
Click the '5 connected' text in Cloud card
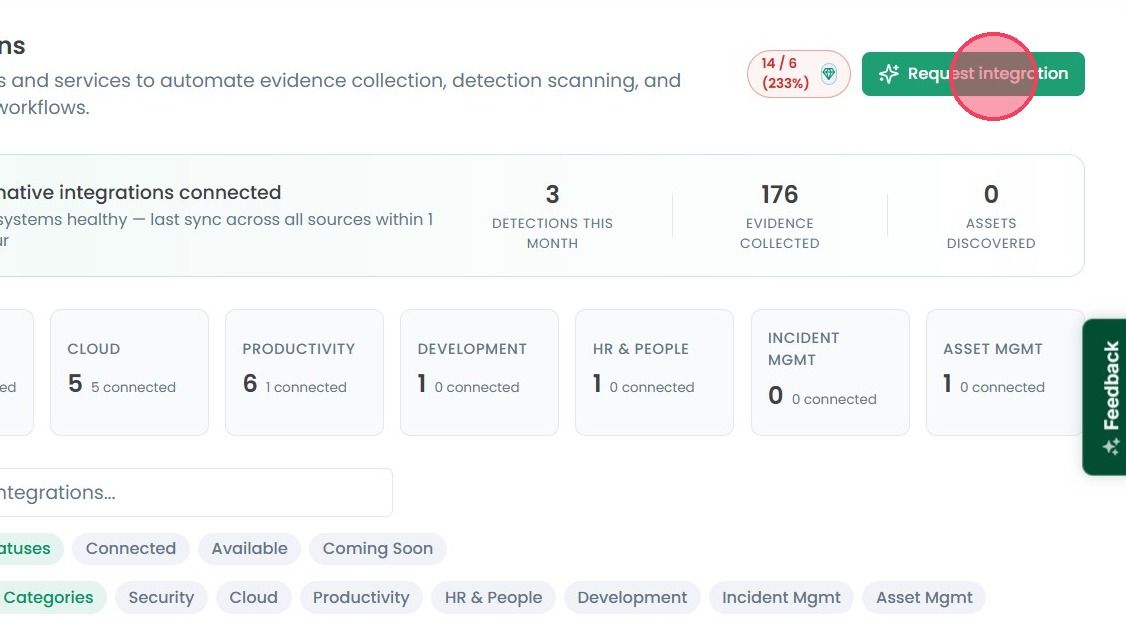134,387
